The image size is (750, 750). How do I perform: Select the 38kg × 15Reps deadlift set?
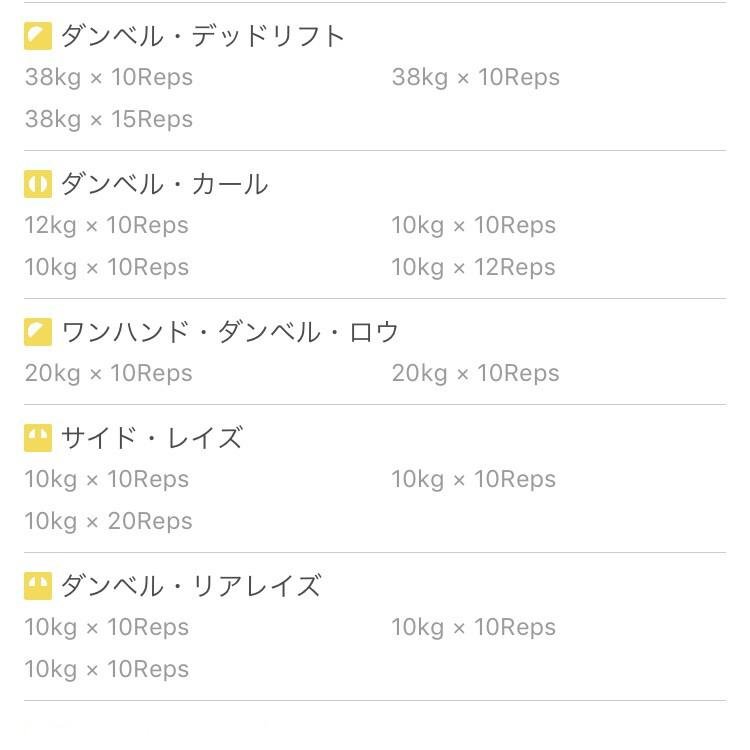pyautogui.click(x=109, y=119)
